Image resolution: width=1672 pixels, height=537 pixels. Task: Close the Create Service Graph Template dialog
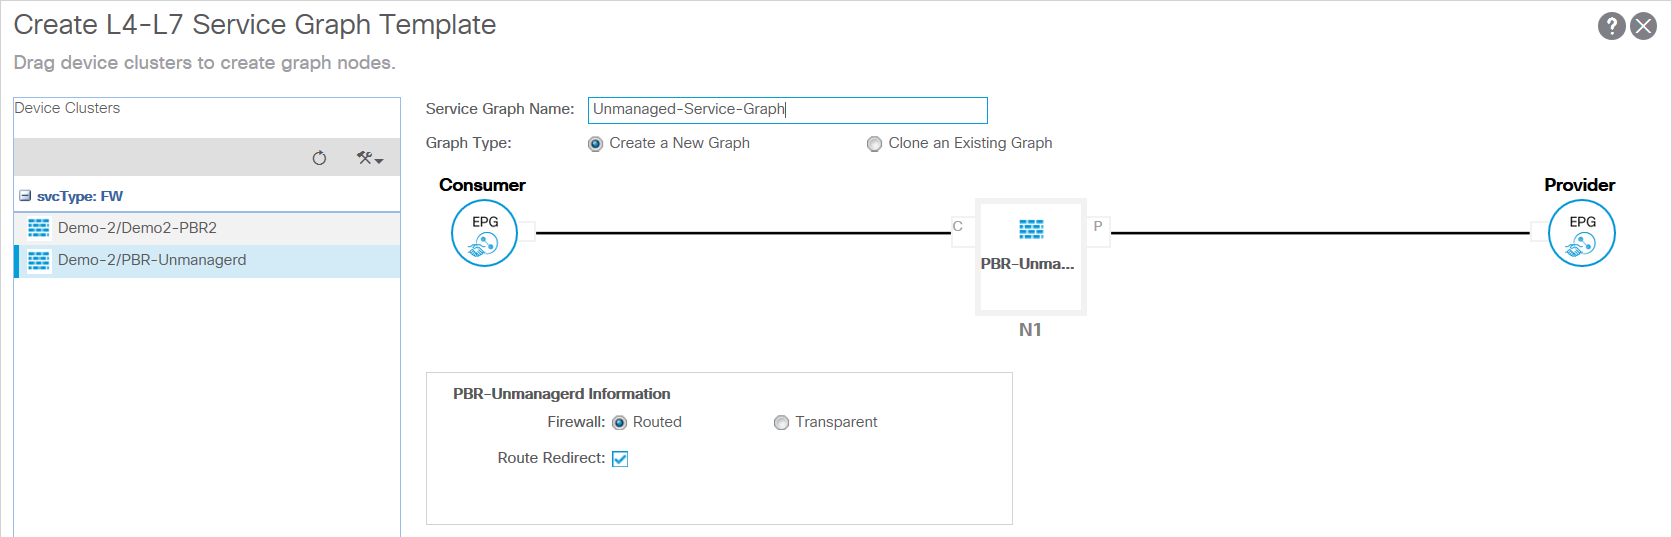tap(1643, 26)
